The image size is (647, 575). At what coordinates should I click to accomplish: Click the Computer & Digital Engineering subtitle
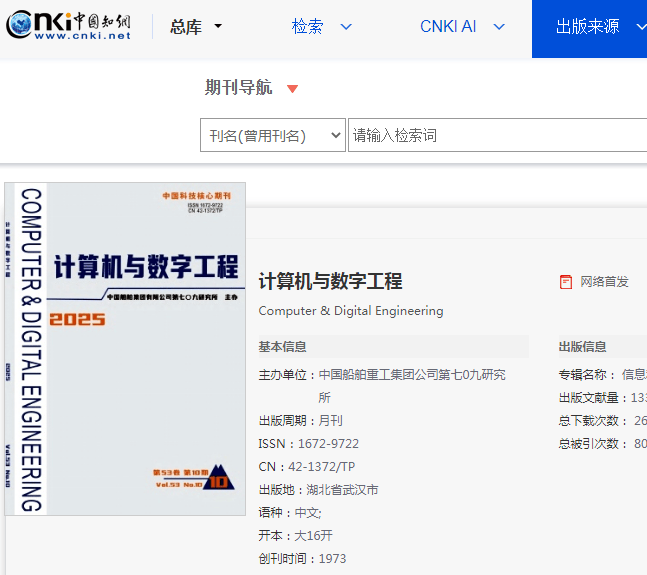point(350,311)
